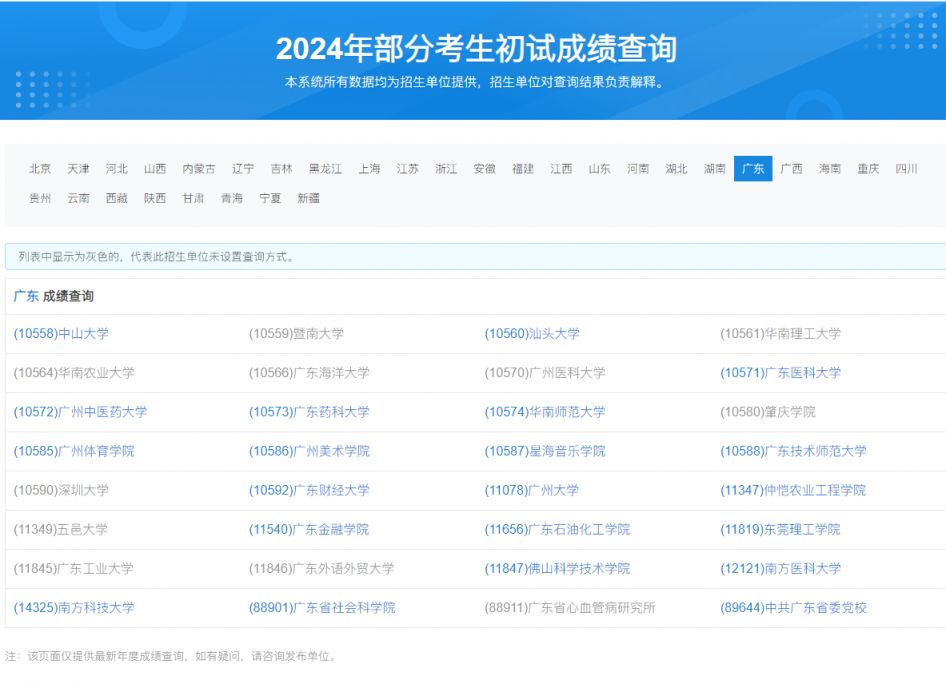Click the (10587)星海音乐学院 link
946x684 pixels.
coord(545,452)
